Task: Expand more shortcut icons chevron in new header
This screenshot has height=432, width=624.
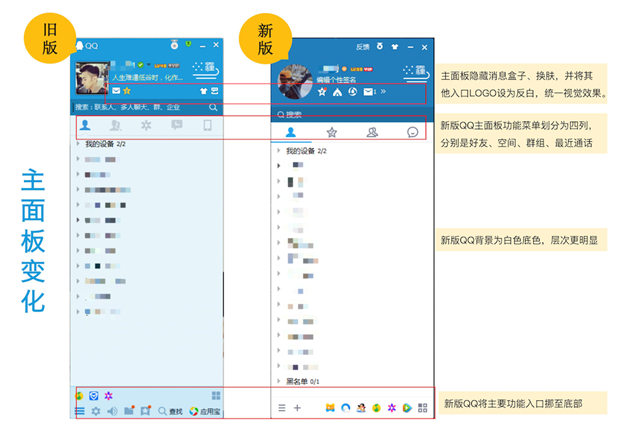Action: coord(383,91)
